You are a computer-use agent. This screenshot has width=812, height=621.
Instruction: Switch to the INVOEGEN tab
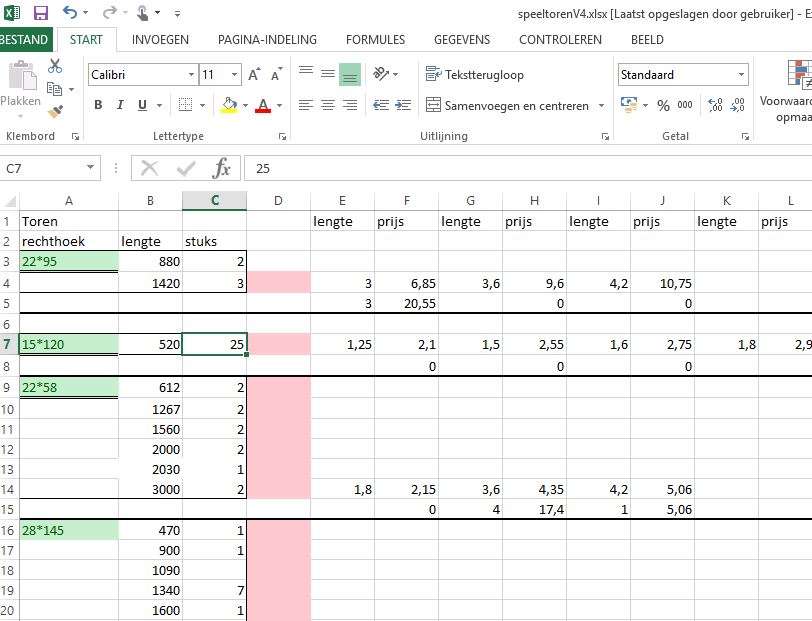(160, 40)
